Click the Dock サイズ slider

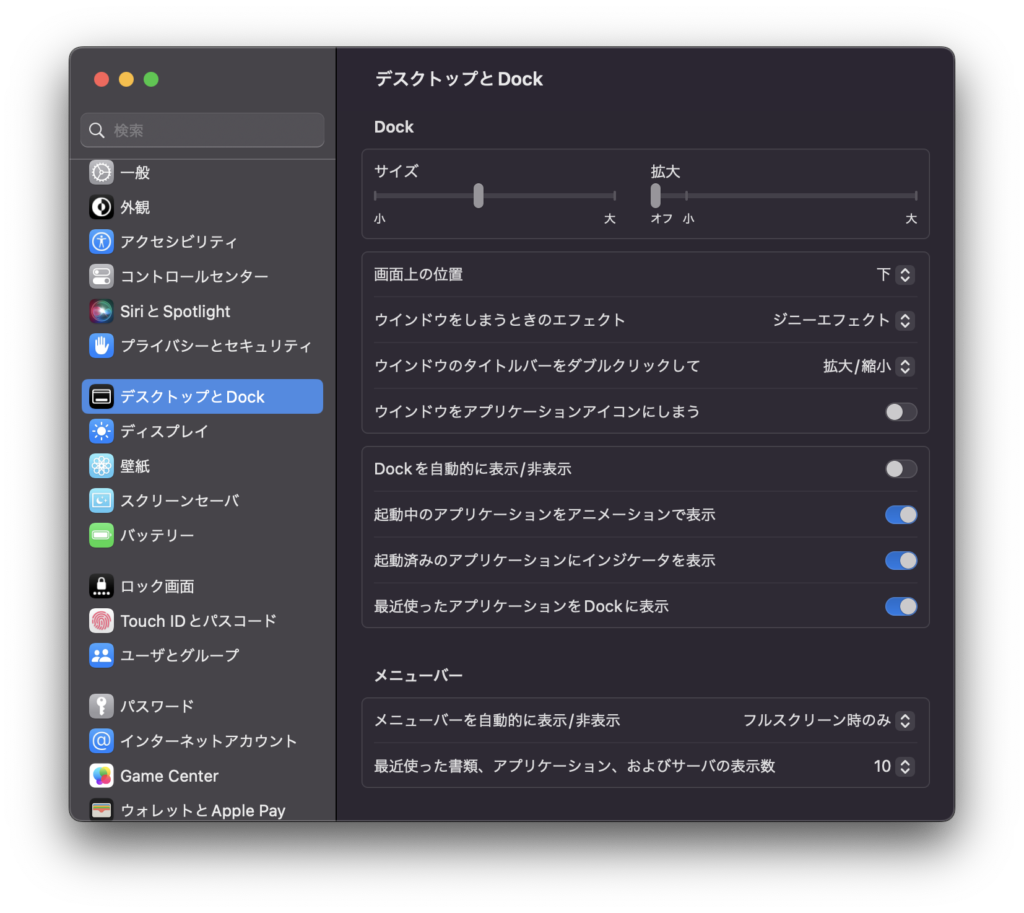coord(495,195)
